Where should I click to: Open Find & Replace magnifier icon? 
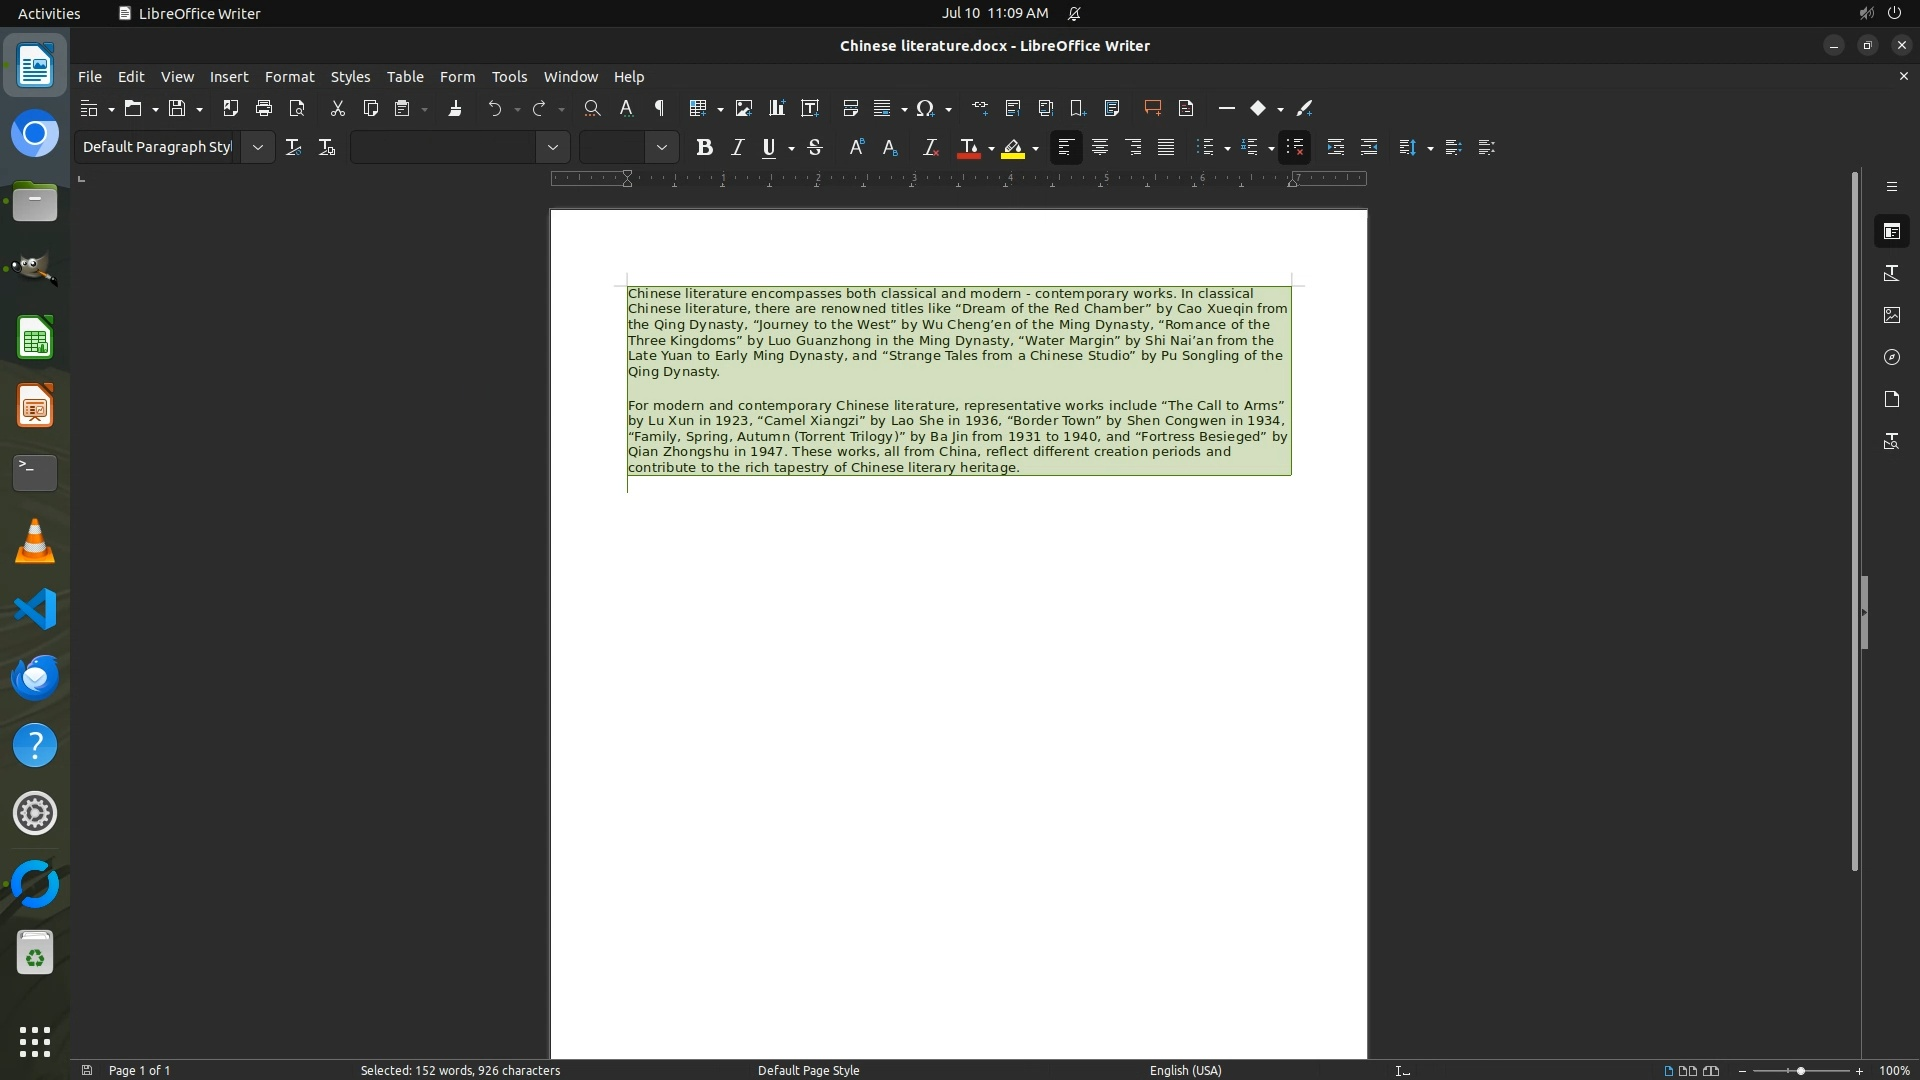(592, 108)
